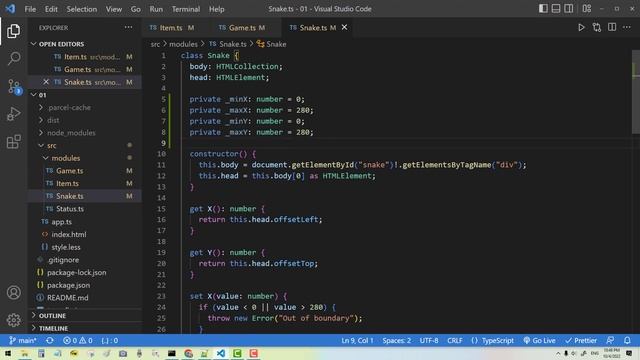The image size is (640, 360).
Task: Click the Run Code play button
Action: pos(581,28)
